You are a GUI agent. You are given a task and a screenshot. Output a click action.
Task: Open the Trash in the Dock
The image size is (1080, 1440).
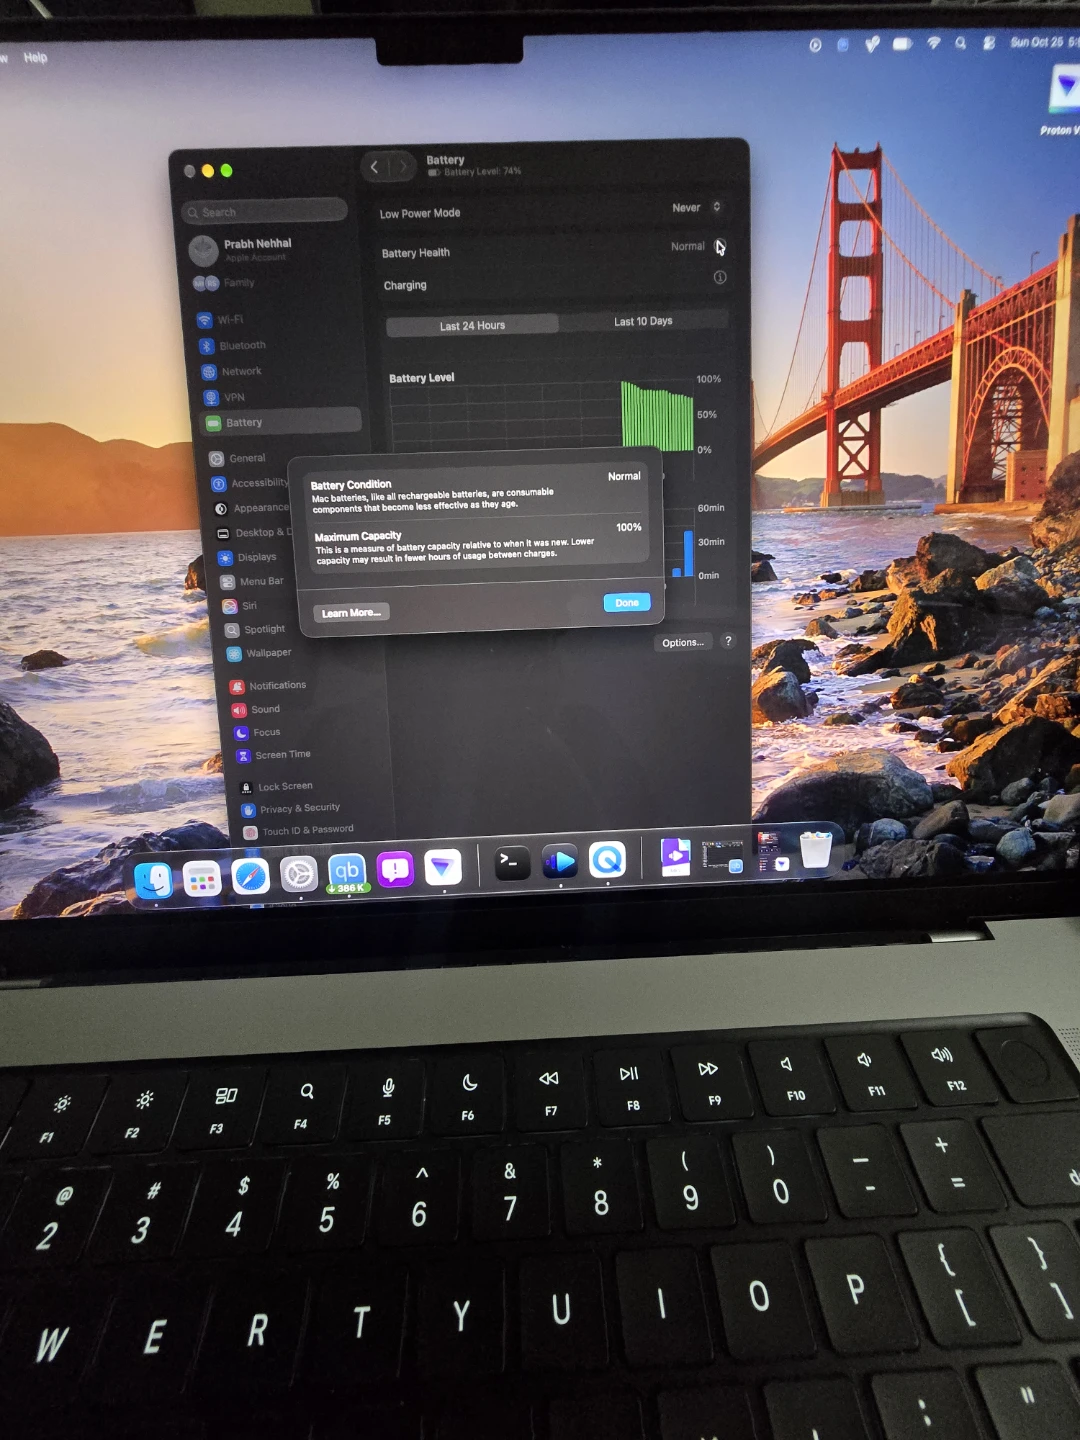(816, 849)
